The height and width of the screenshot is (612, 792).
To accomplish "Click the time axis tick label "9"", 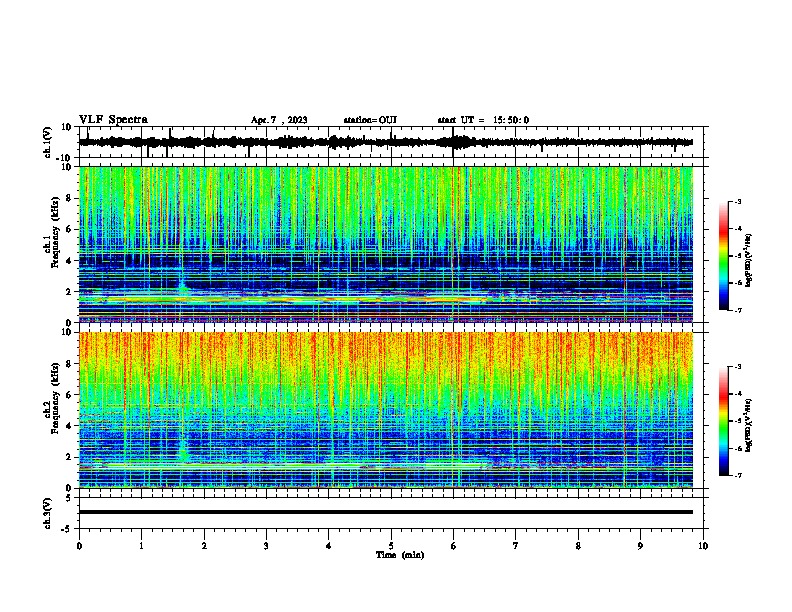I will pyautogui.click(x=640, y=546).
